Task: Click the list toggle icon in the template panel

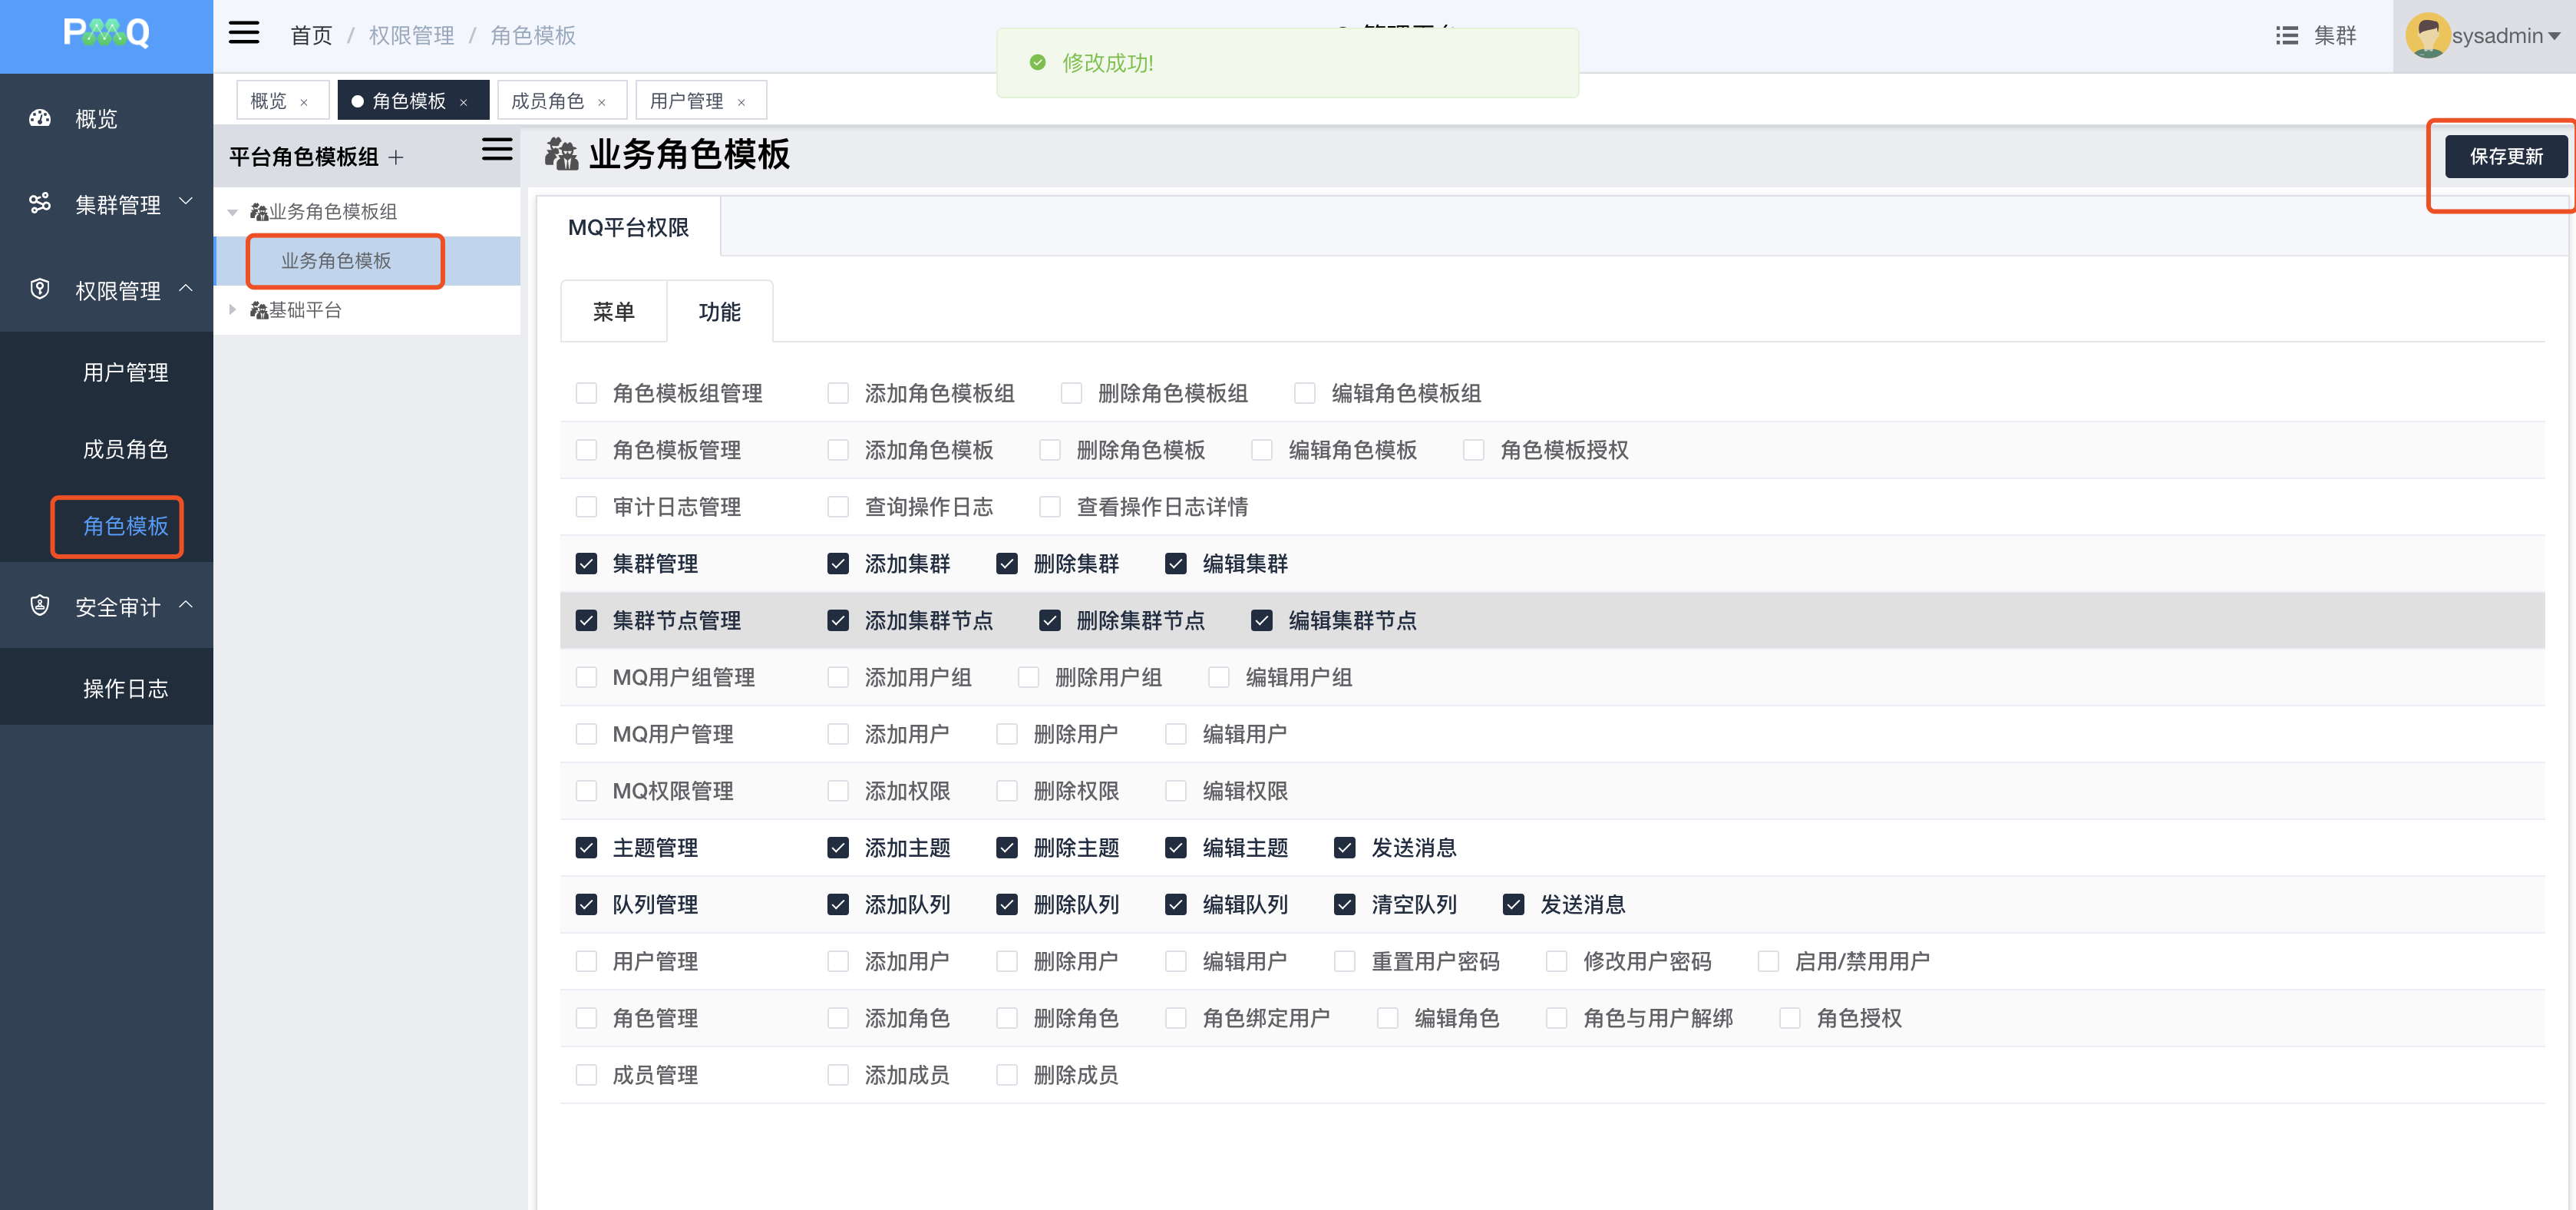Action: pos(496,150)
